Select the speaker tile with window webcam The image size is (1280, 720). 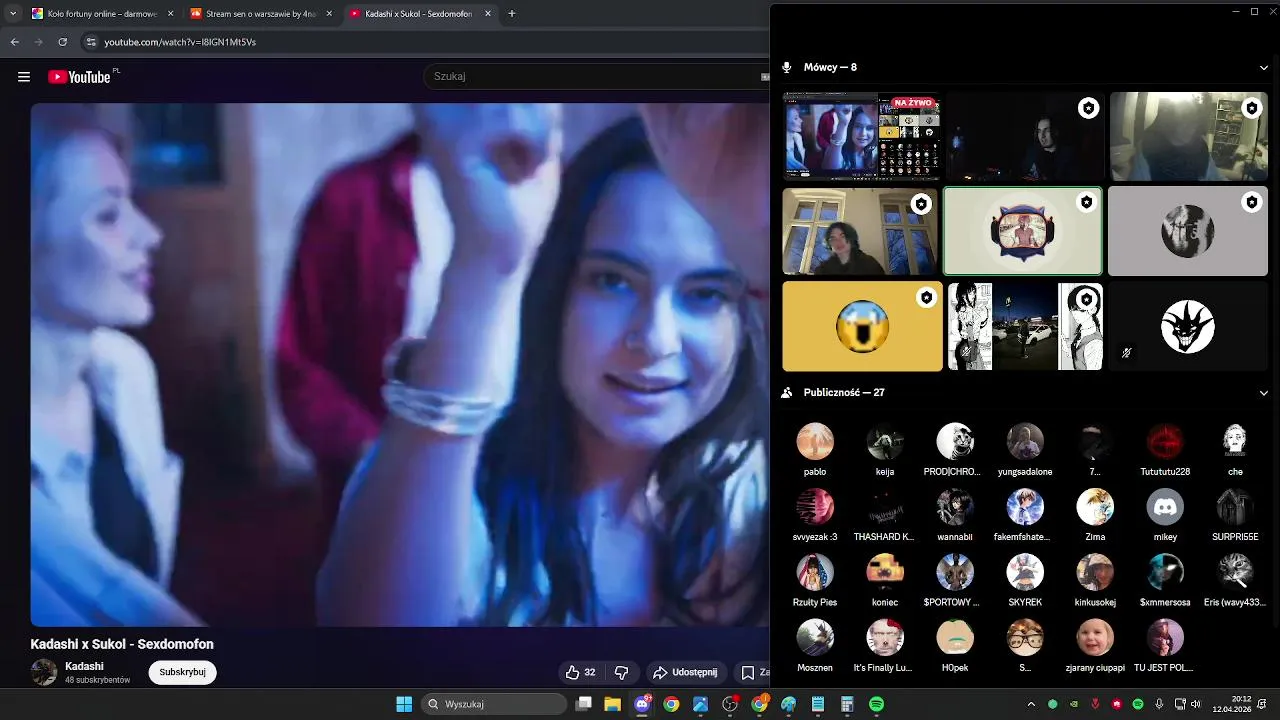(x=860, y=231)
